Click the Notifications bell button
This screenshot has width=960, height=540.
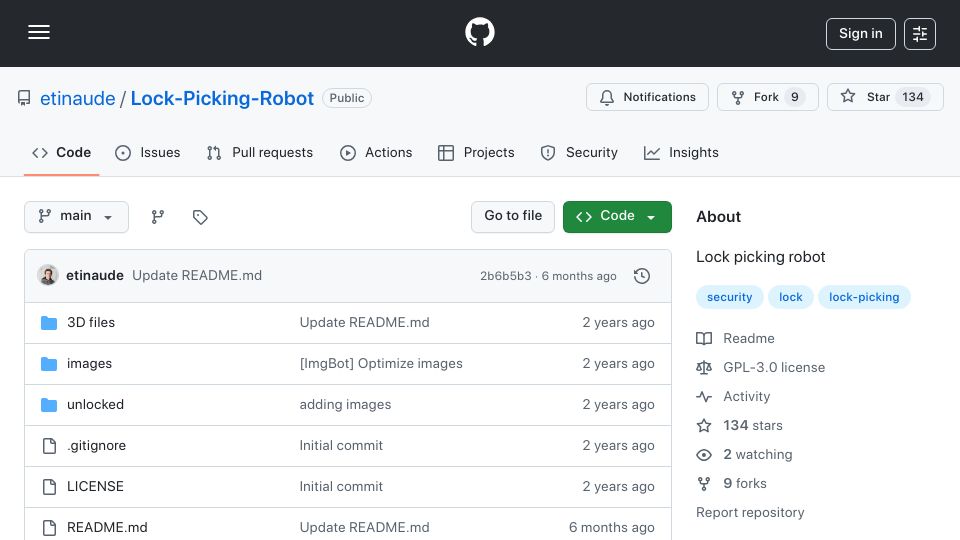click(647, 97)
